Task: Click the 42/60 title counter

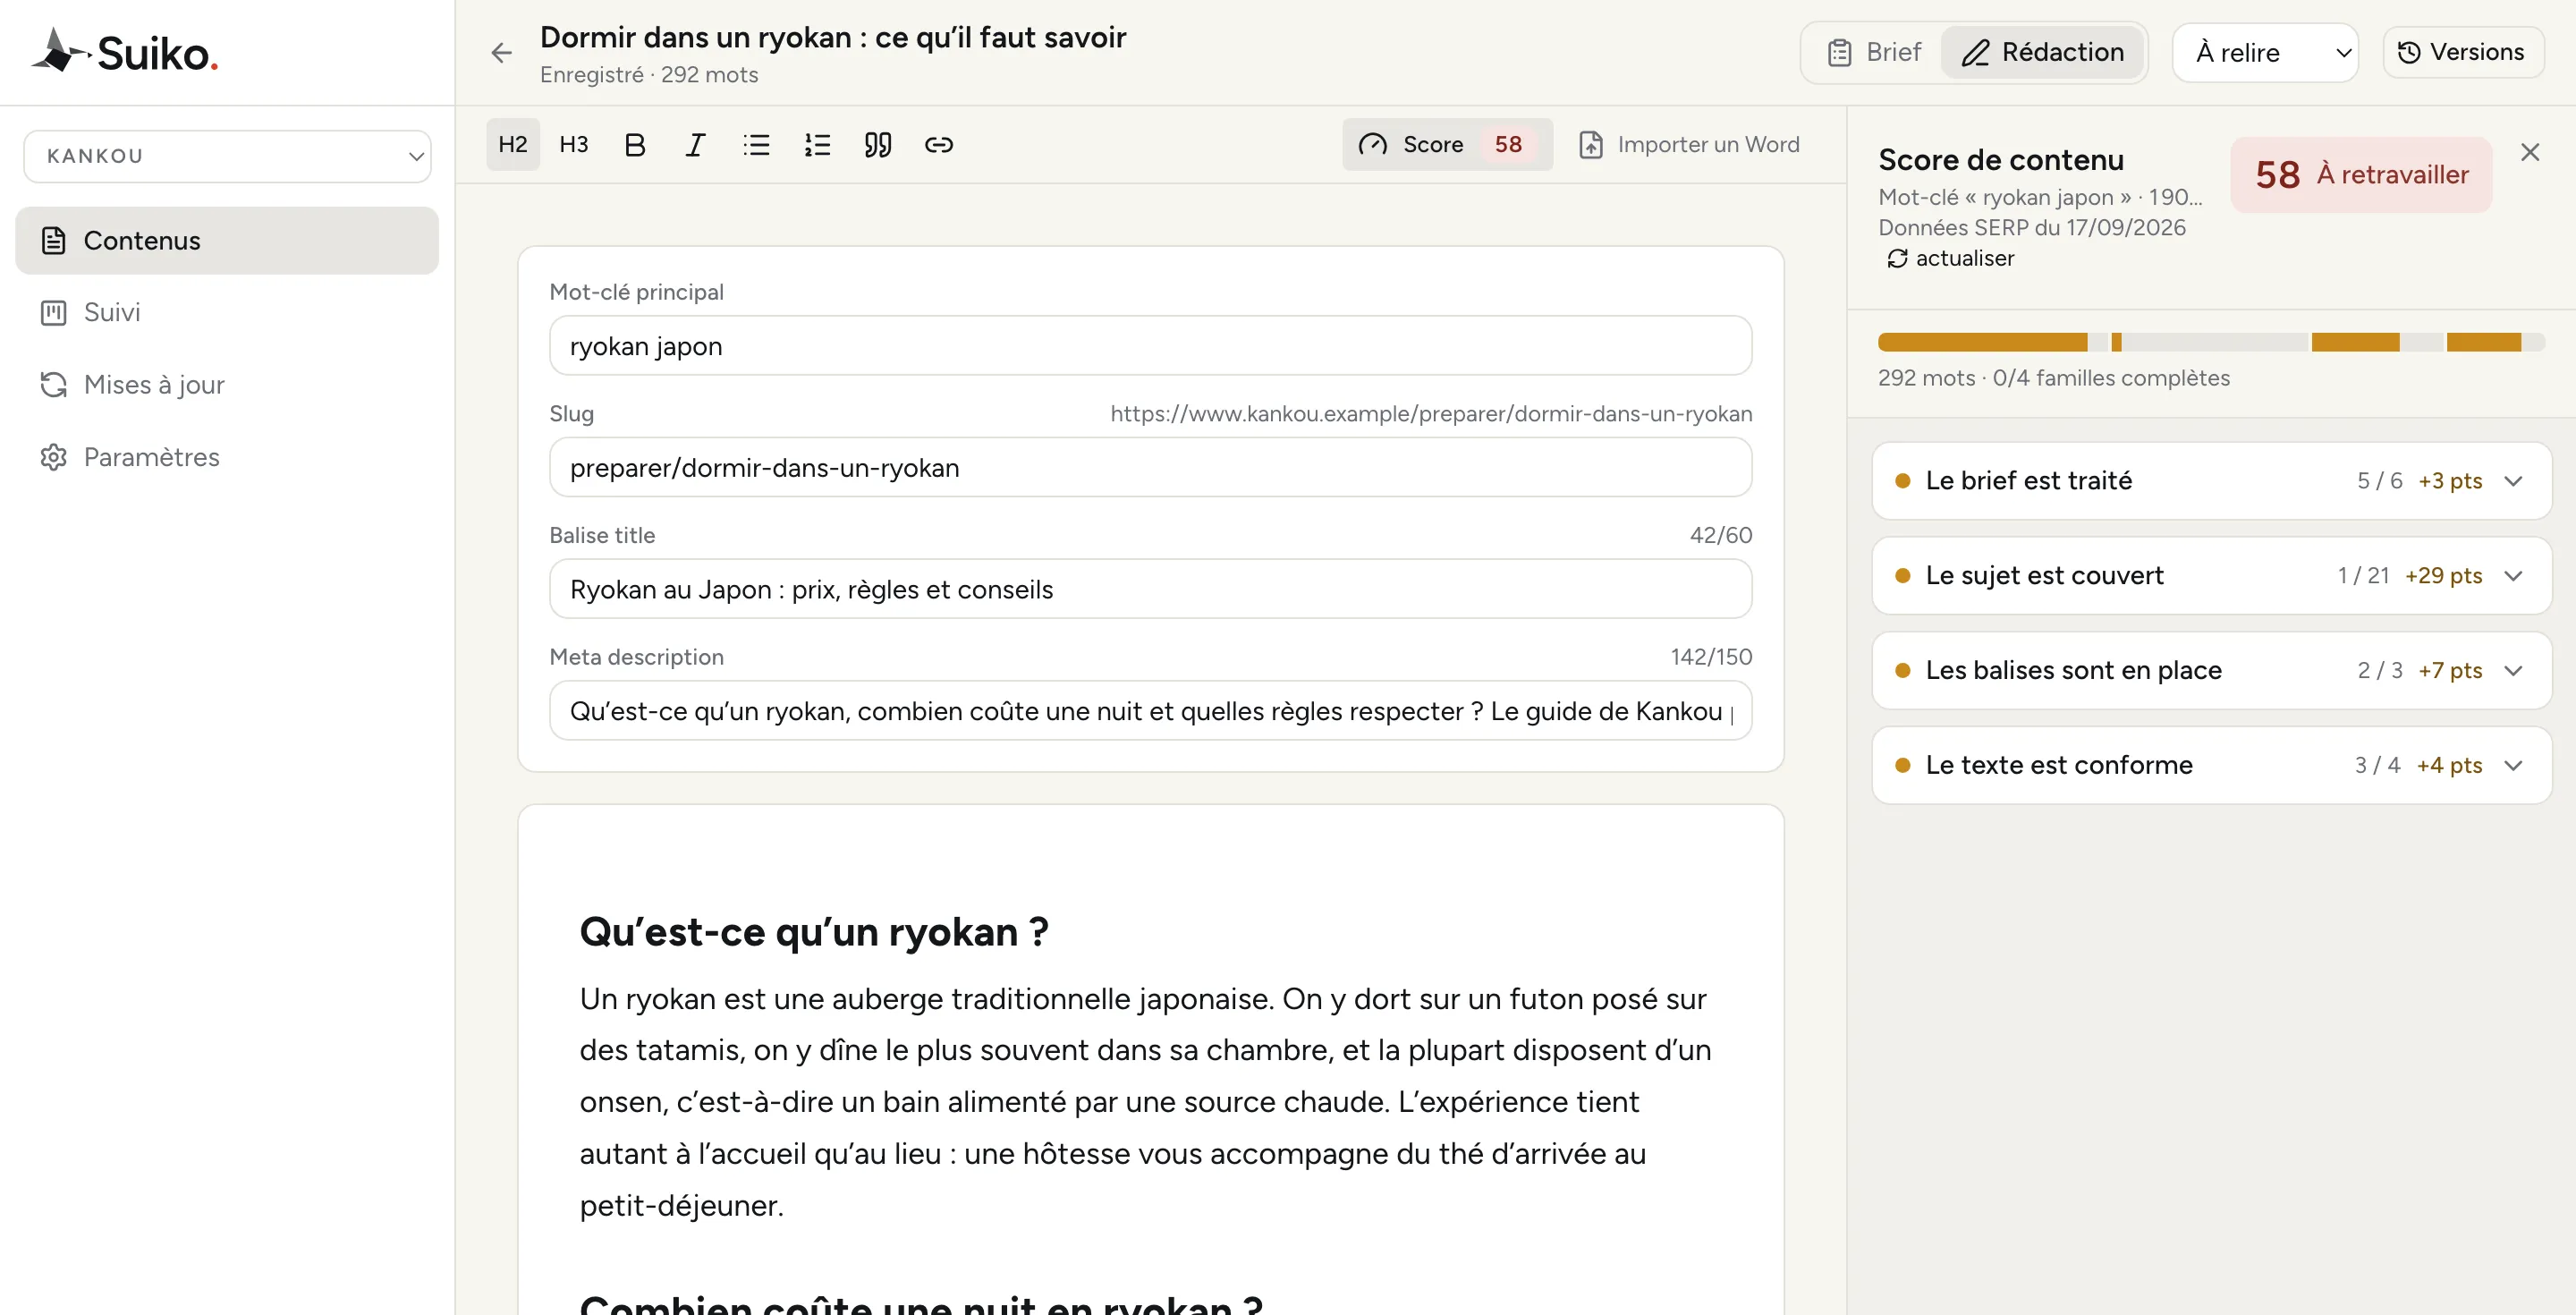Action: coord(1721,535)
